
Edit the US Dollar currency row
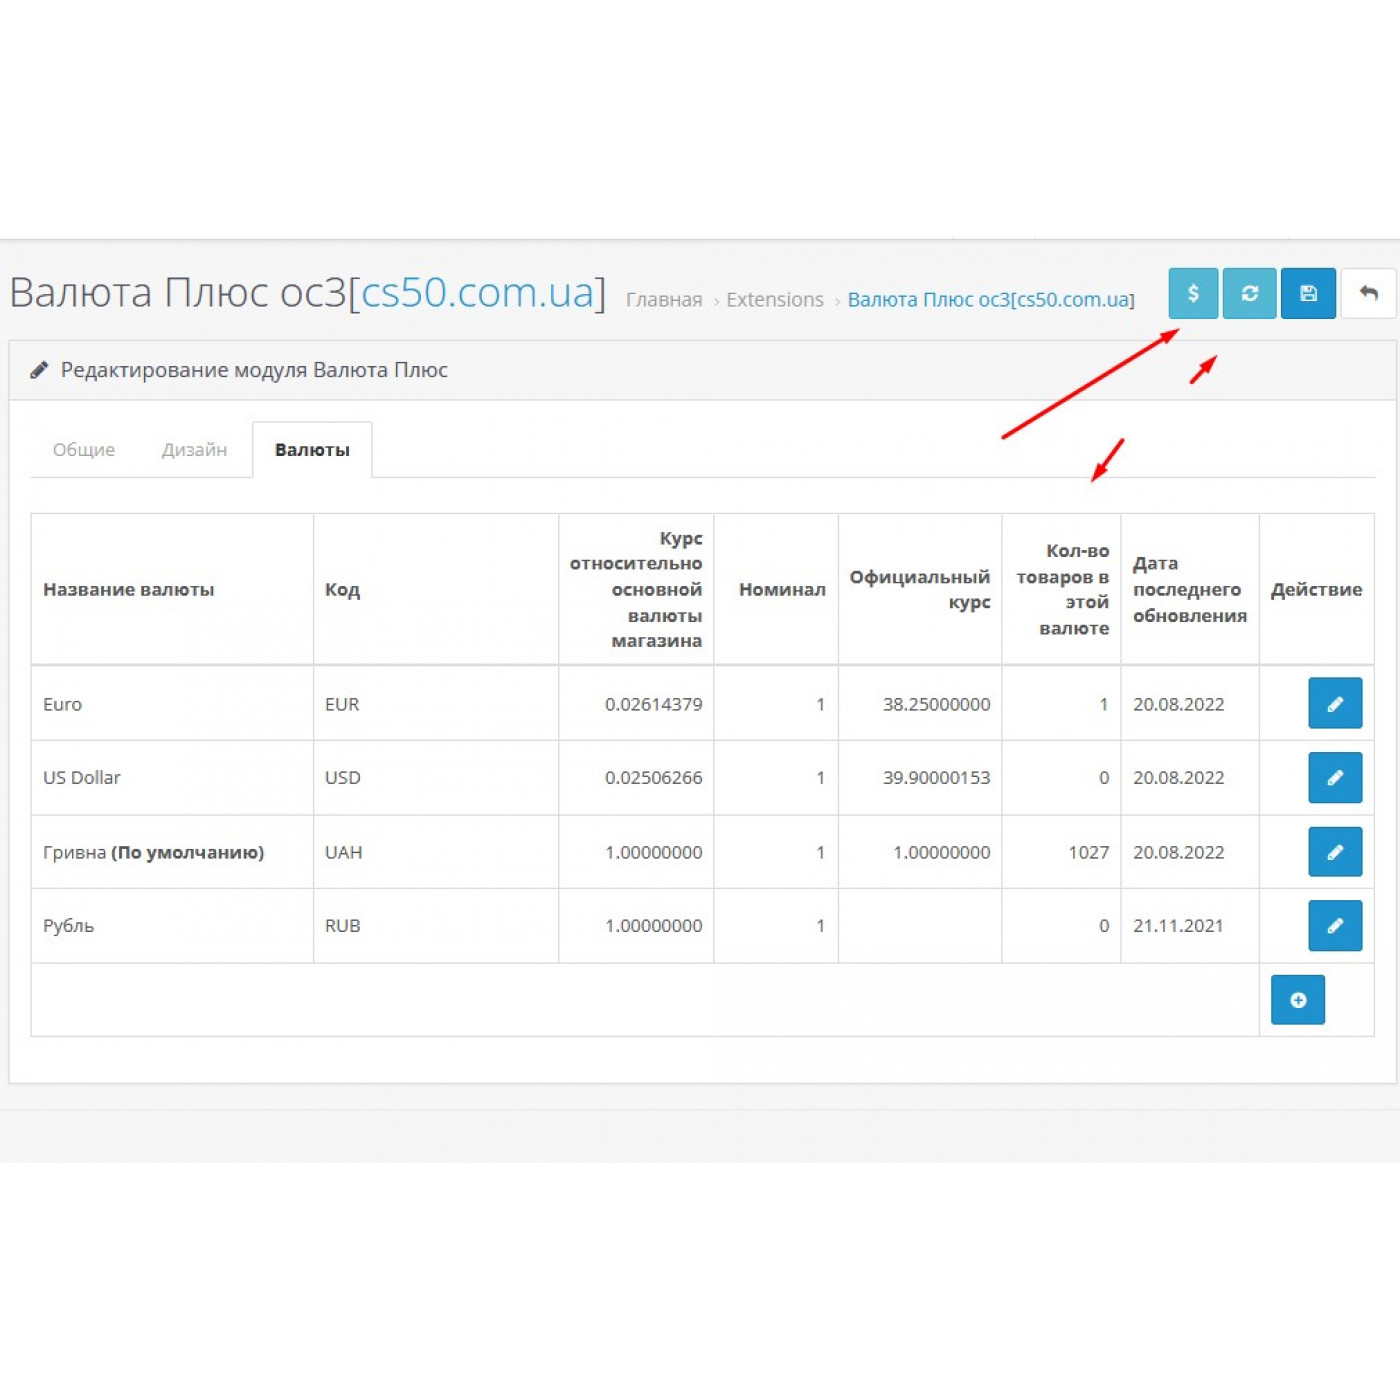point(1334,778)
